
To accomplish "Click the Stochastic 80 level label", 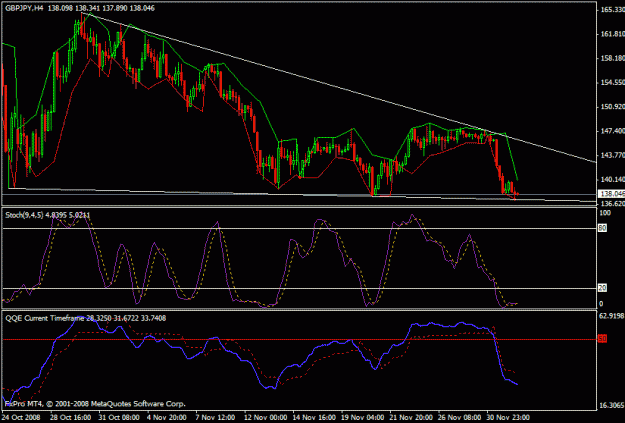I will [603, 228].
